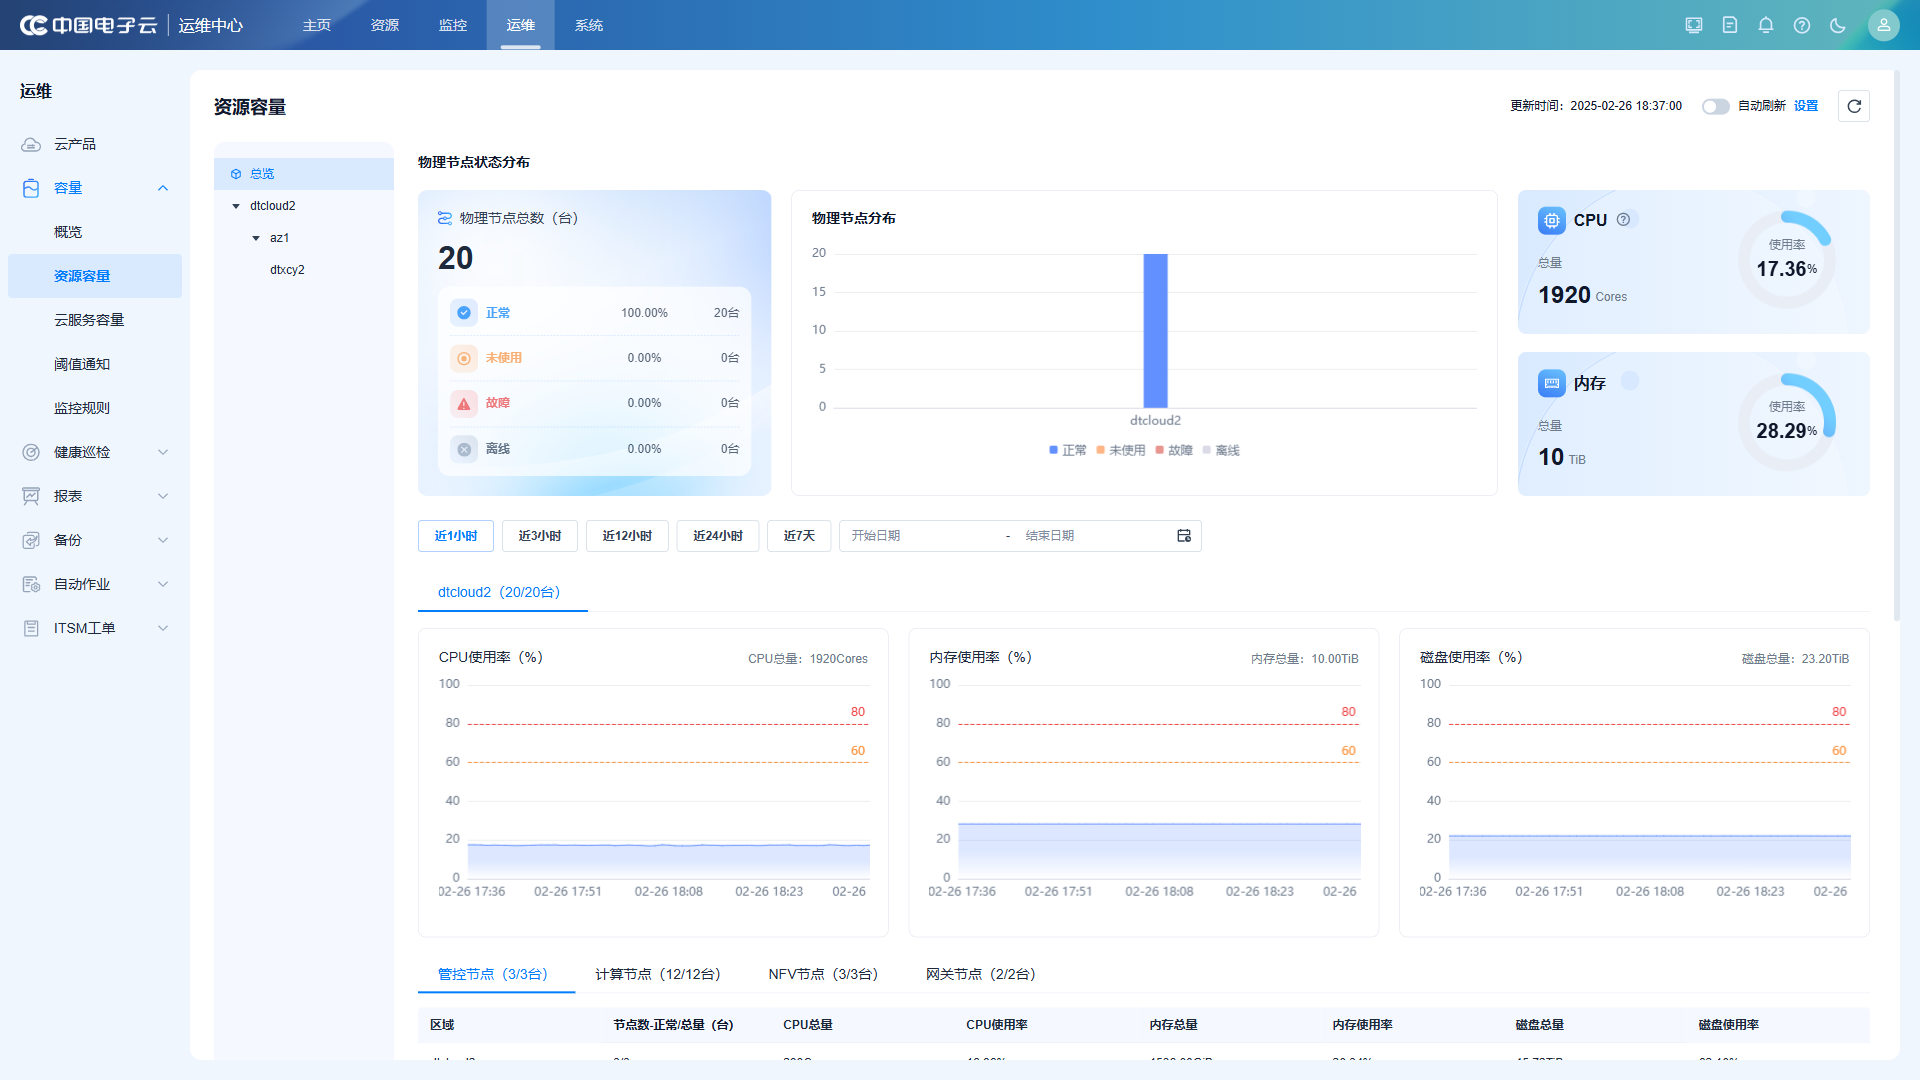The width and height of the screenshot is (1920, 1080).
Task: Open 监控 in the top navigation
Action: (453, 25)
